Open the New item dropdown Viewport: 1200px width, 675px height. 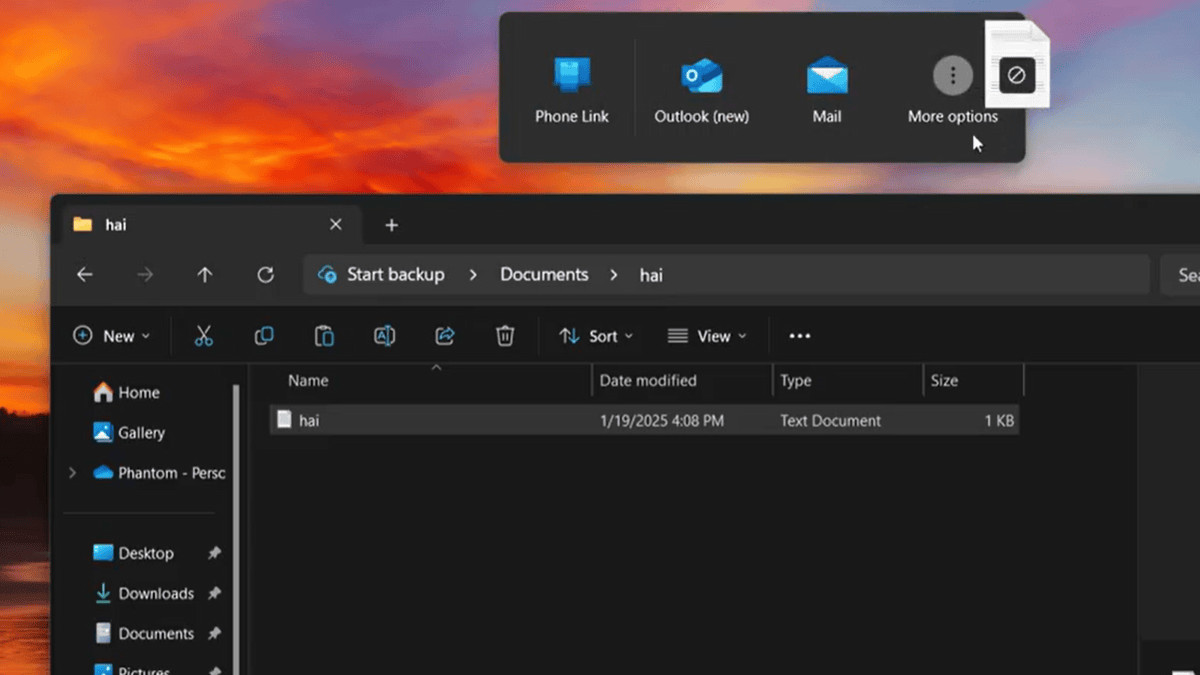(112, 336)
